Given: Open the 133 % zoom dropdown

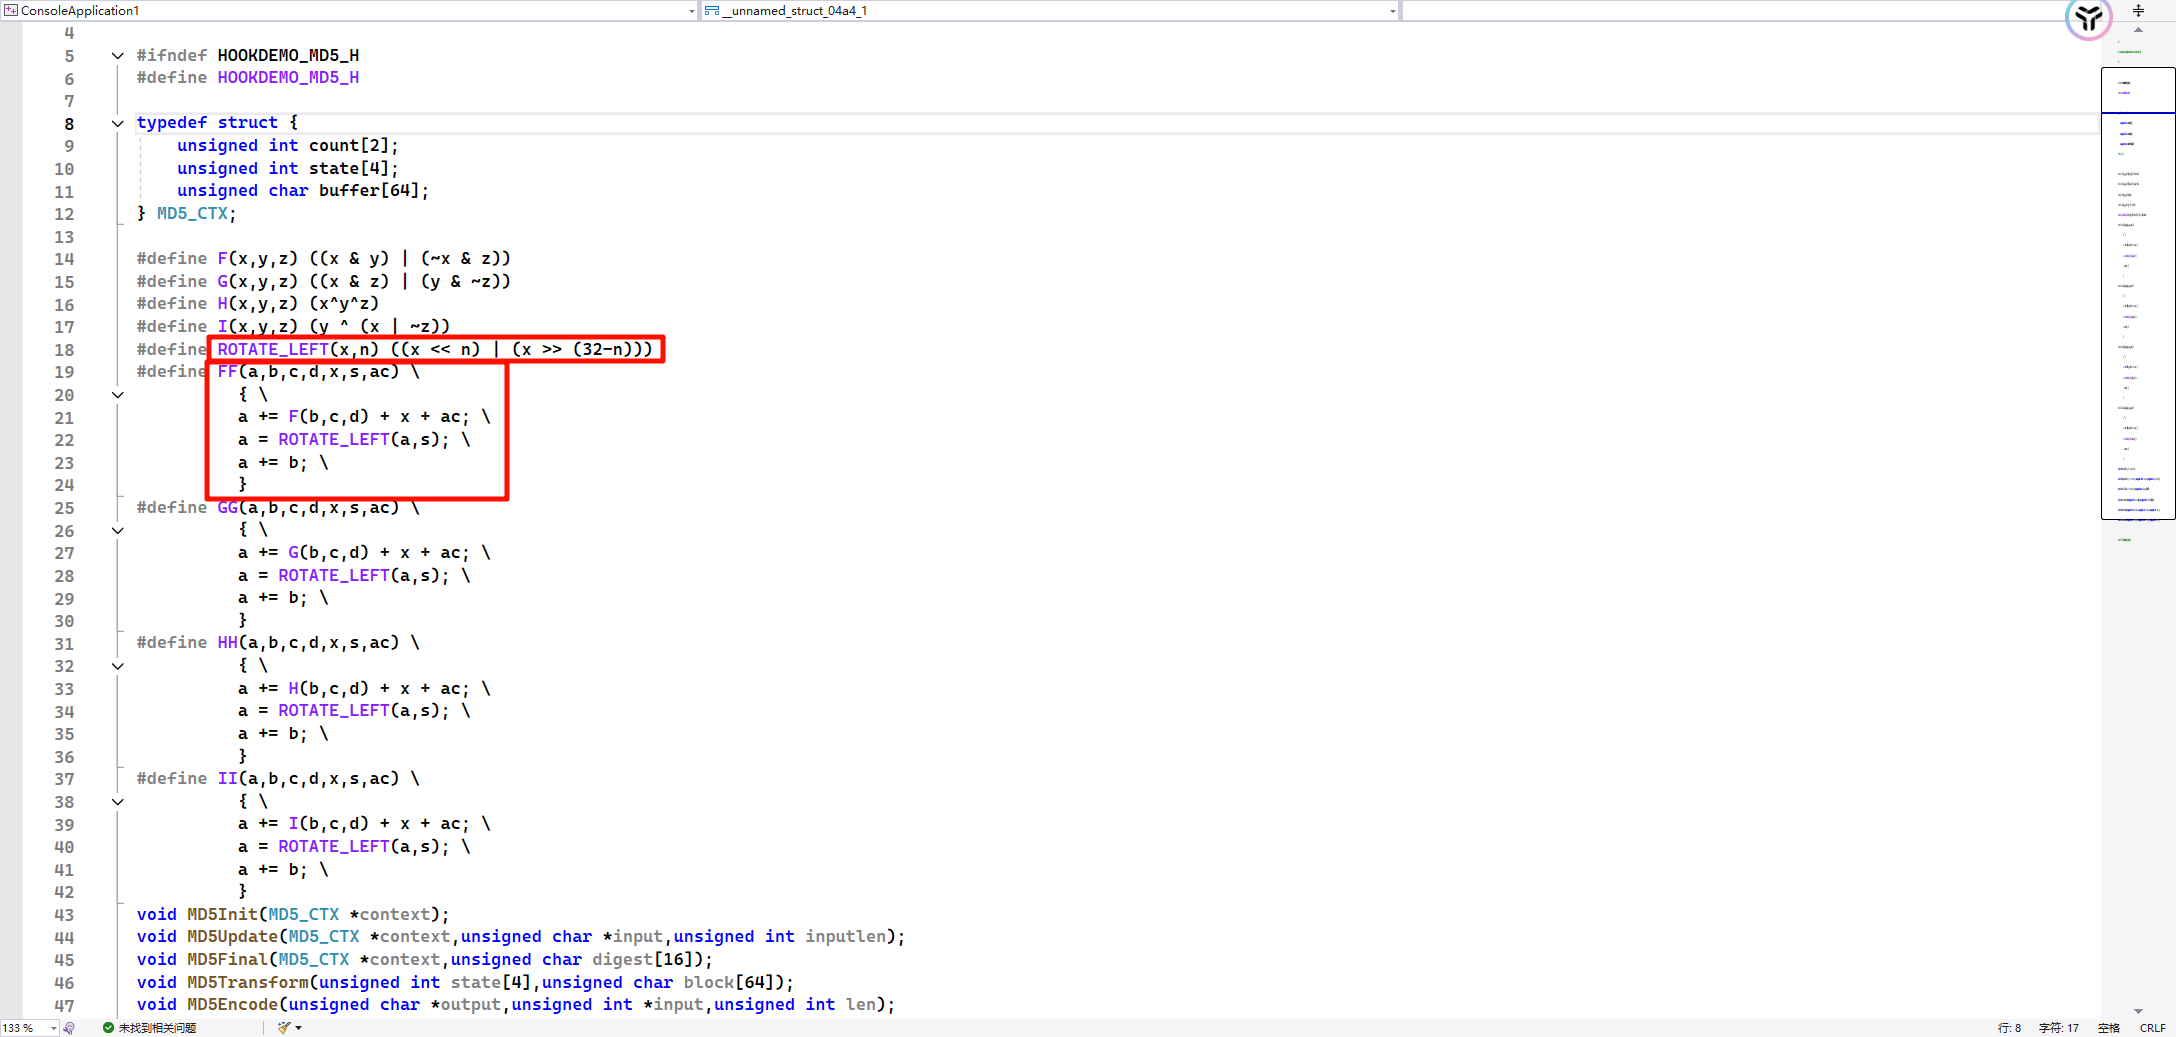Looking at the screenshot, I should pos(53,1028).
